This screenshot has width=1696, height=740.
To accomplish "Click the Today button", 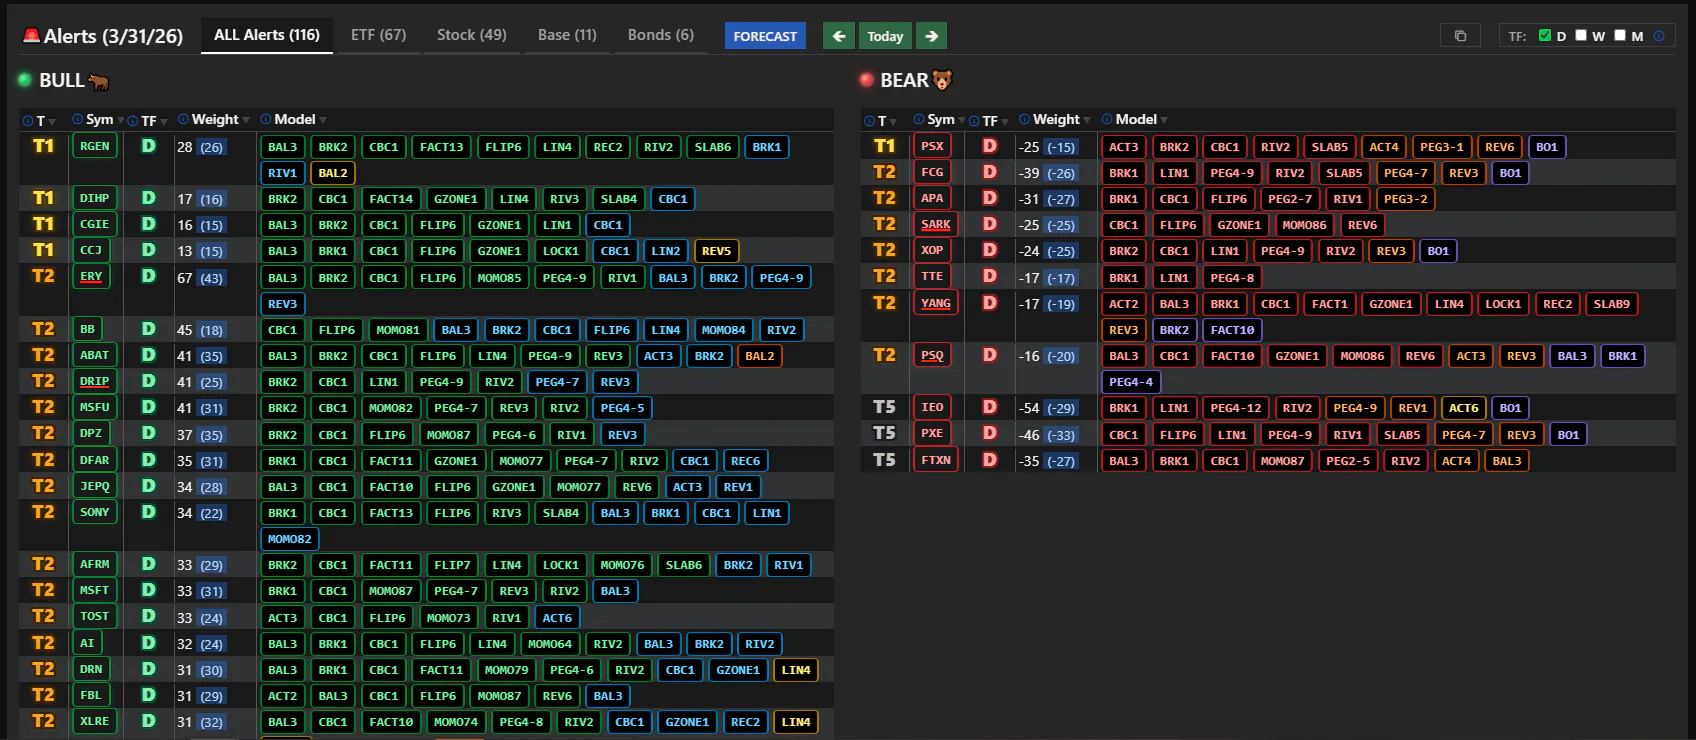I will click(885, 36).
